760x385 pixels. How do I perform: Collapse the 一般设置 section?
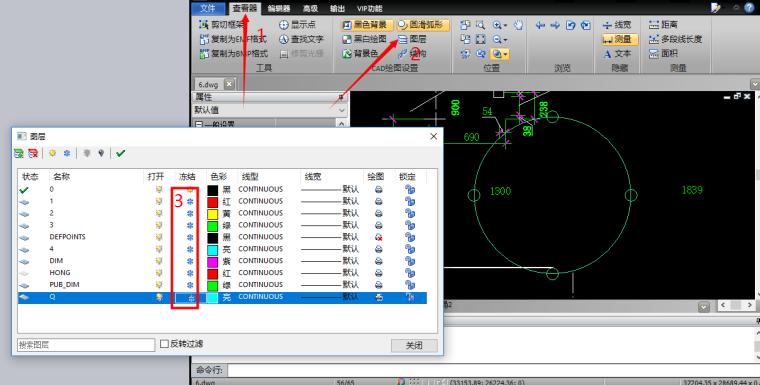tap(198, 125)
